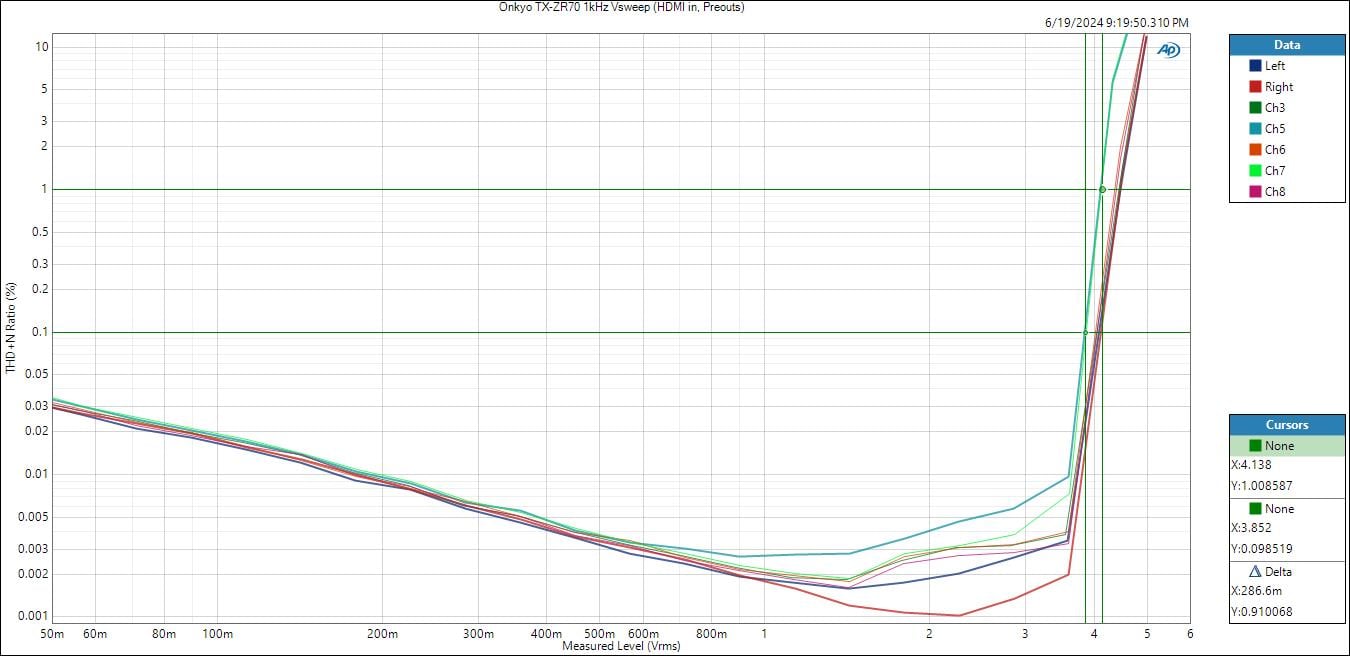The height and width of the screenshot is (656, 1350).
Task: Click the Delta triangle icon in Cursors
Action: [1255, 572]
